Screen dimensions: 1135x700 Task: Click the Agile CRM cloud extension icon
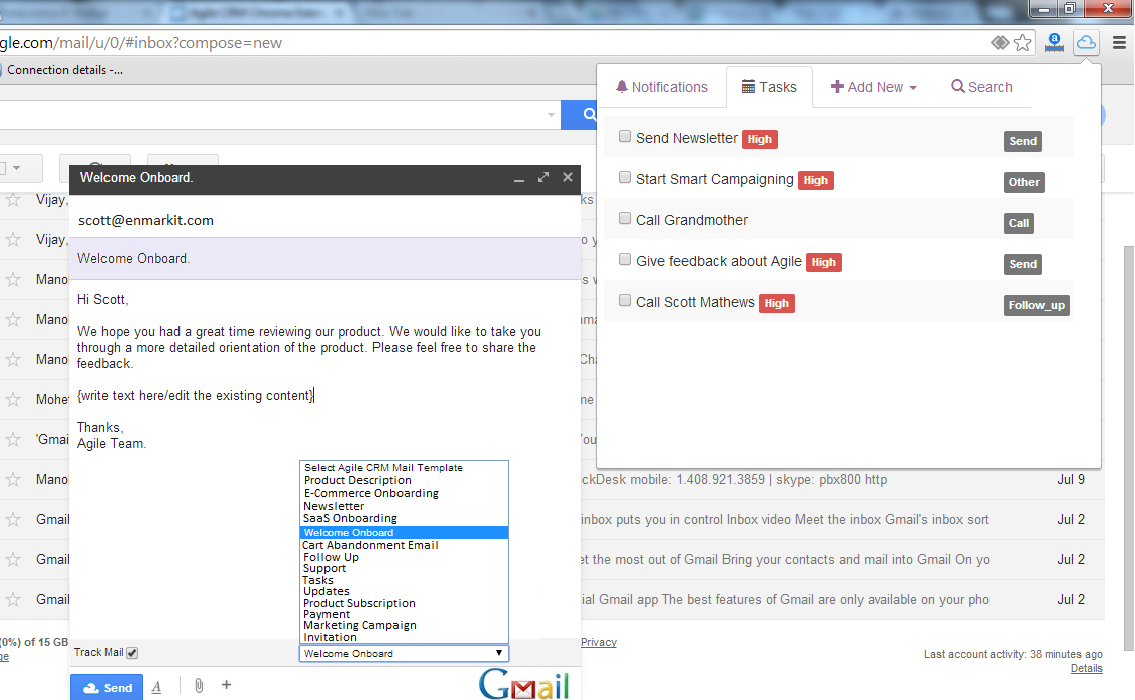click(1086, 43)
